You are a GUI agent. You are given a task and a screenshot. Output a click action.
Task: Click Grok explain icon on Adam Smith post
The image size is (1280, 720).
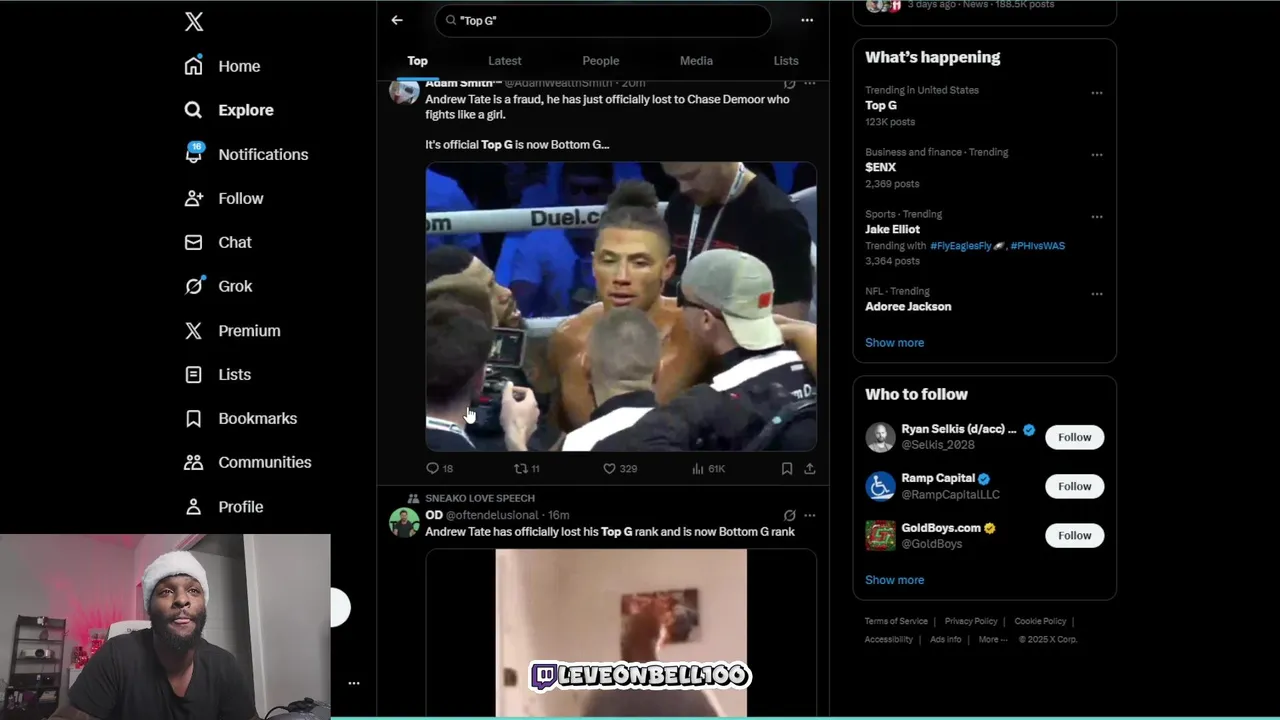789,84
